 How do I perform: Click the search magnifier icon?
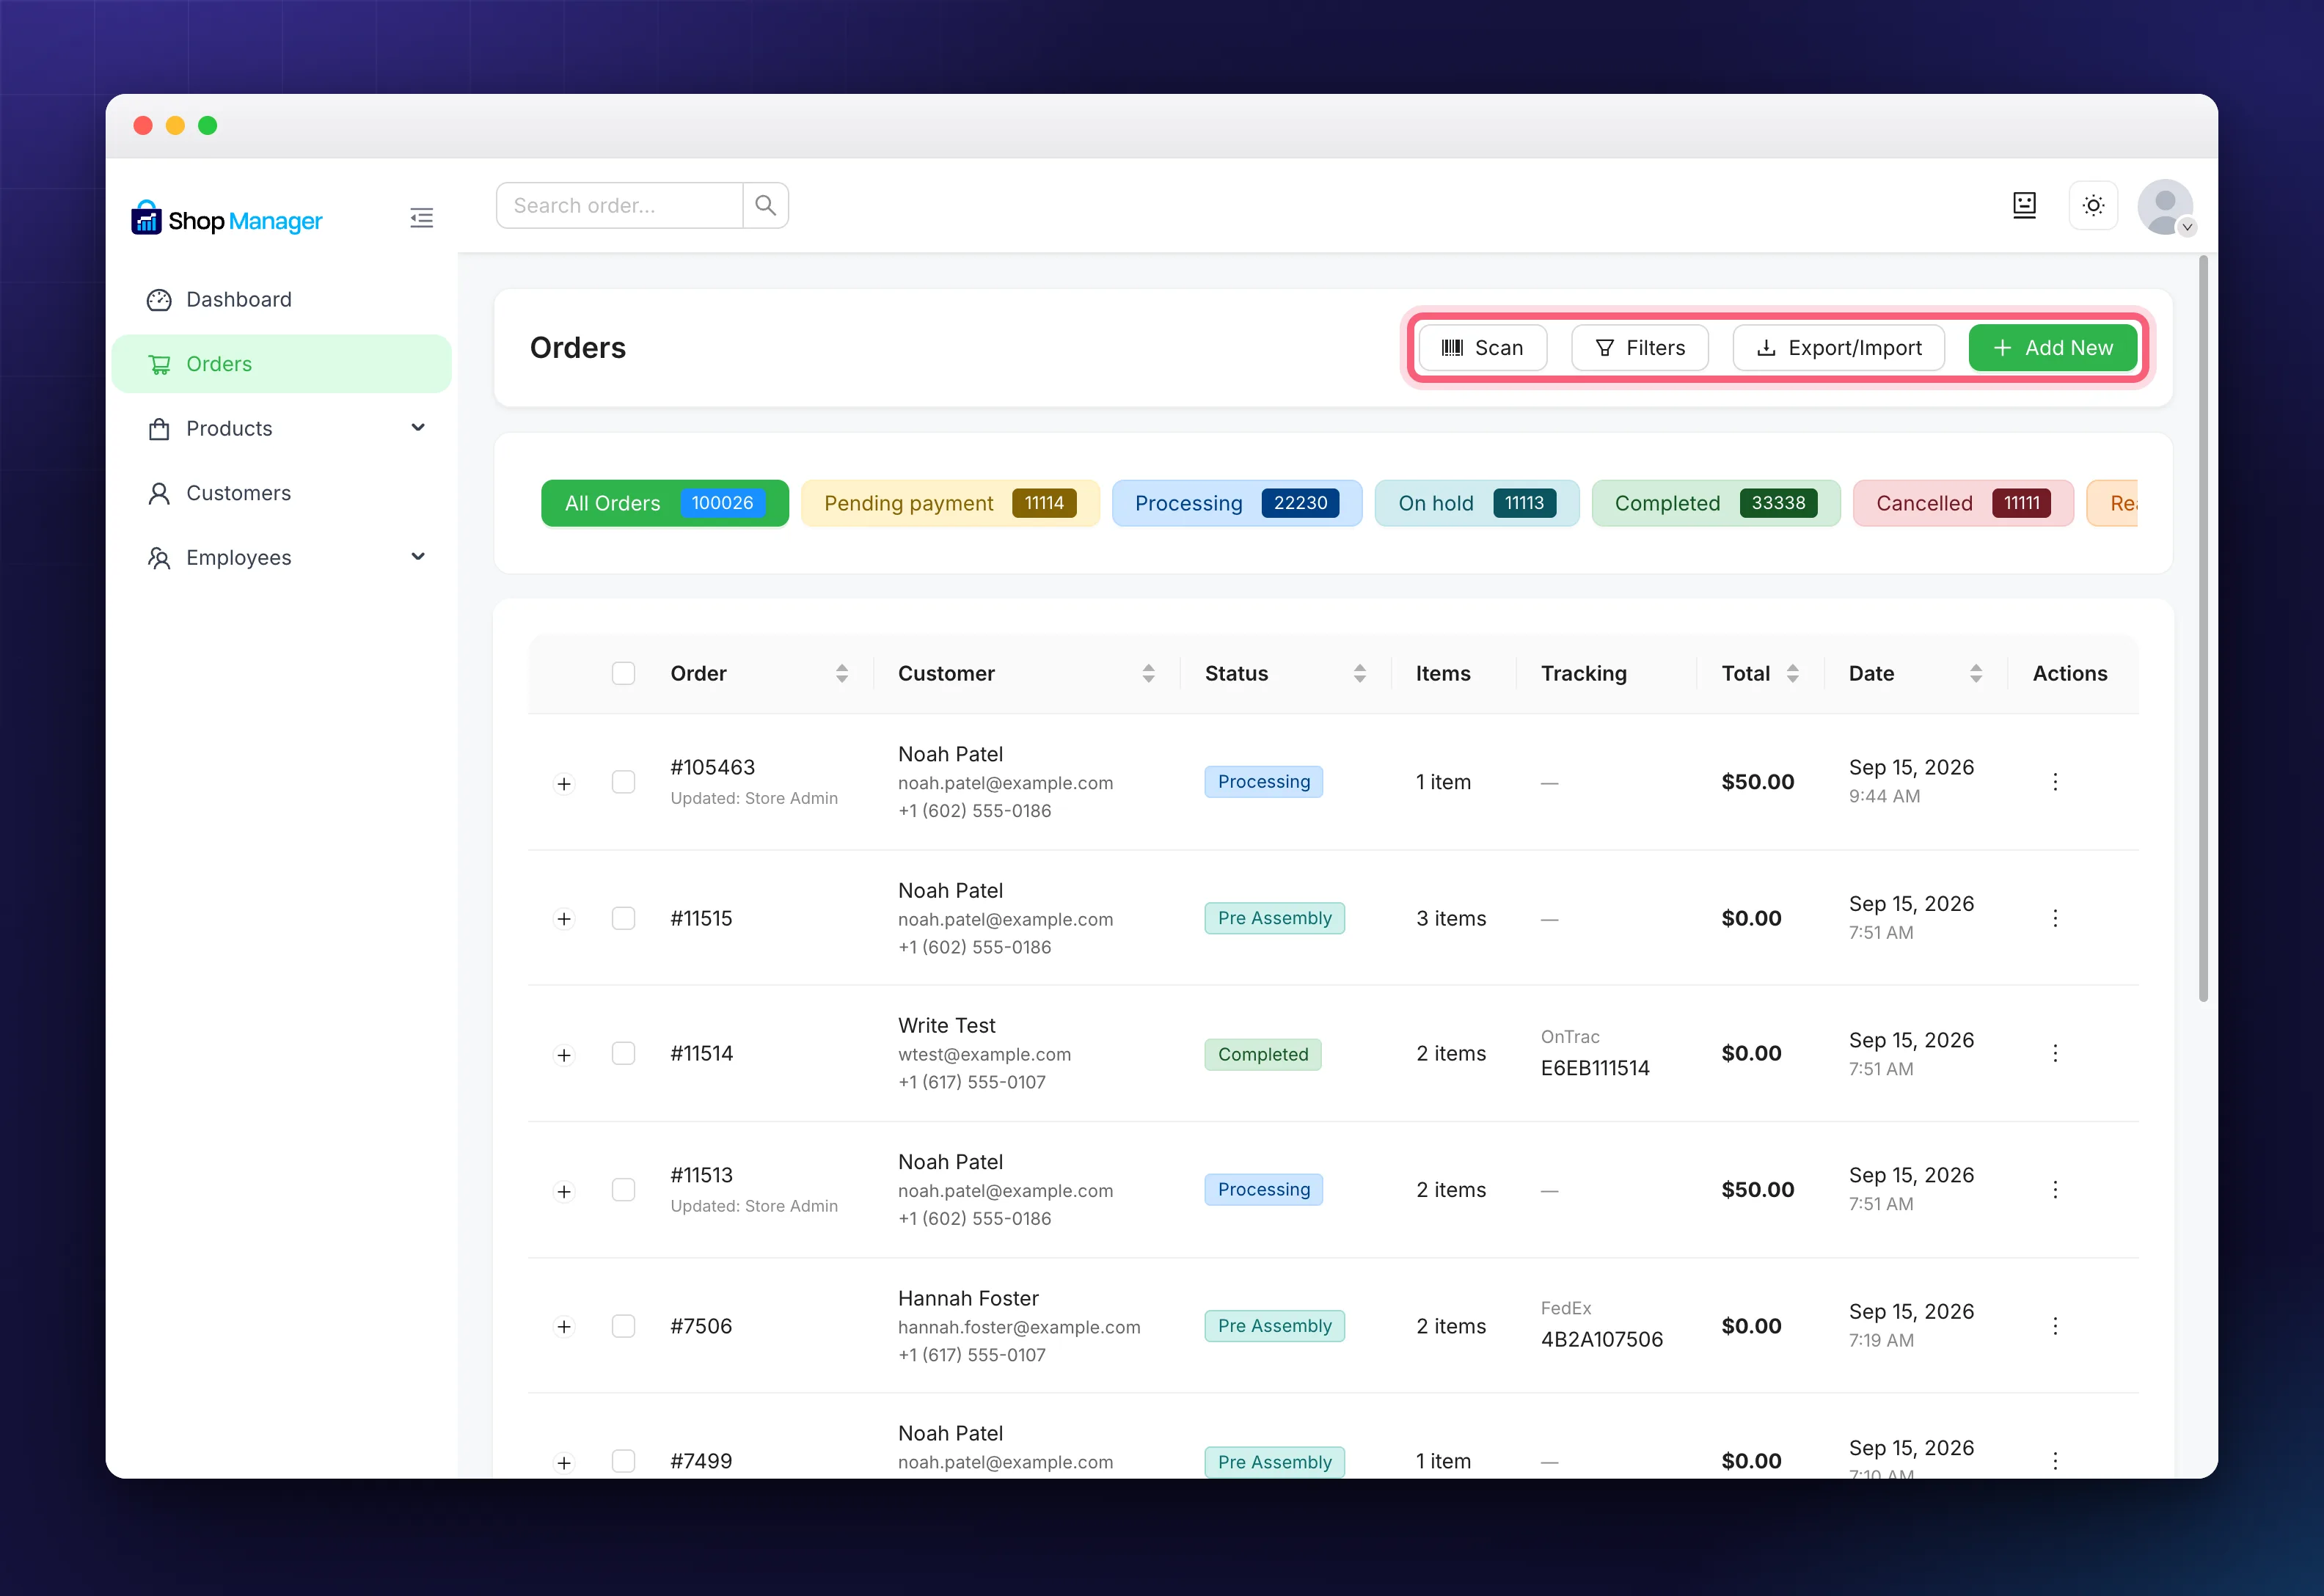[x=765, y=206]
